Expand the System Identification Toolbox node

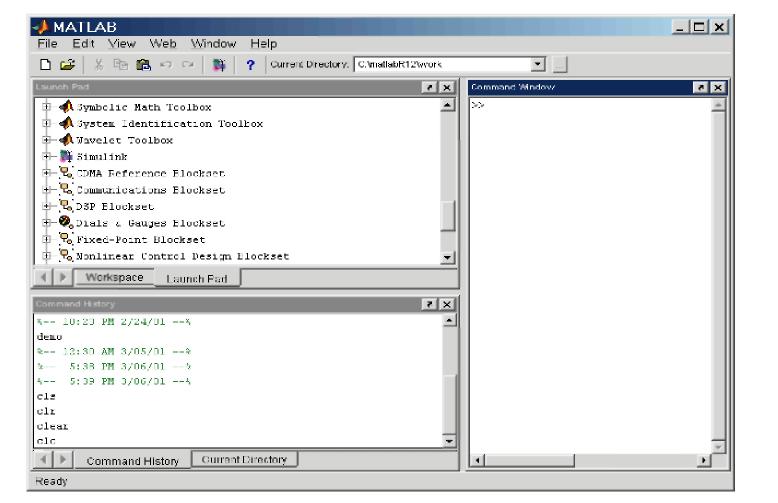tap(47, 123)
